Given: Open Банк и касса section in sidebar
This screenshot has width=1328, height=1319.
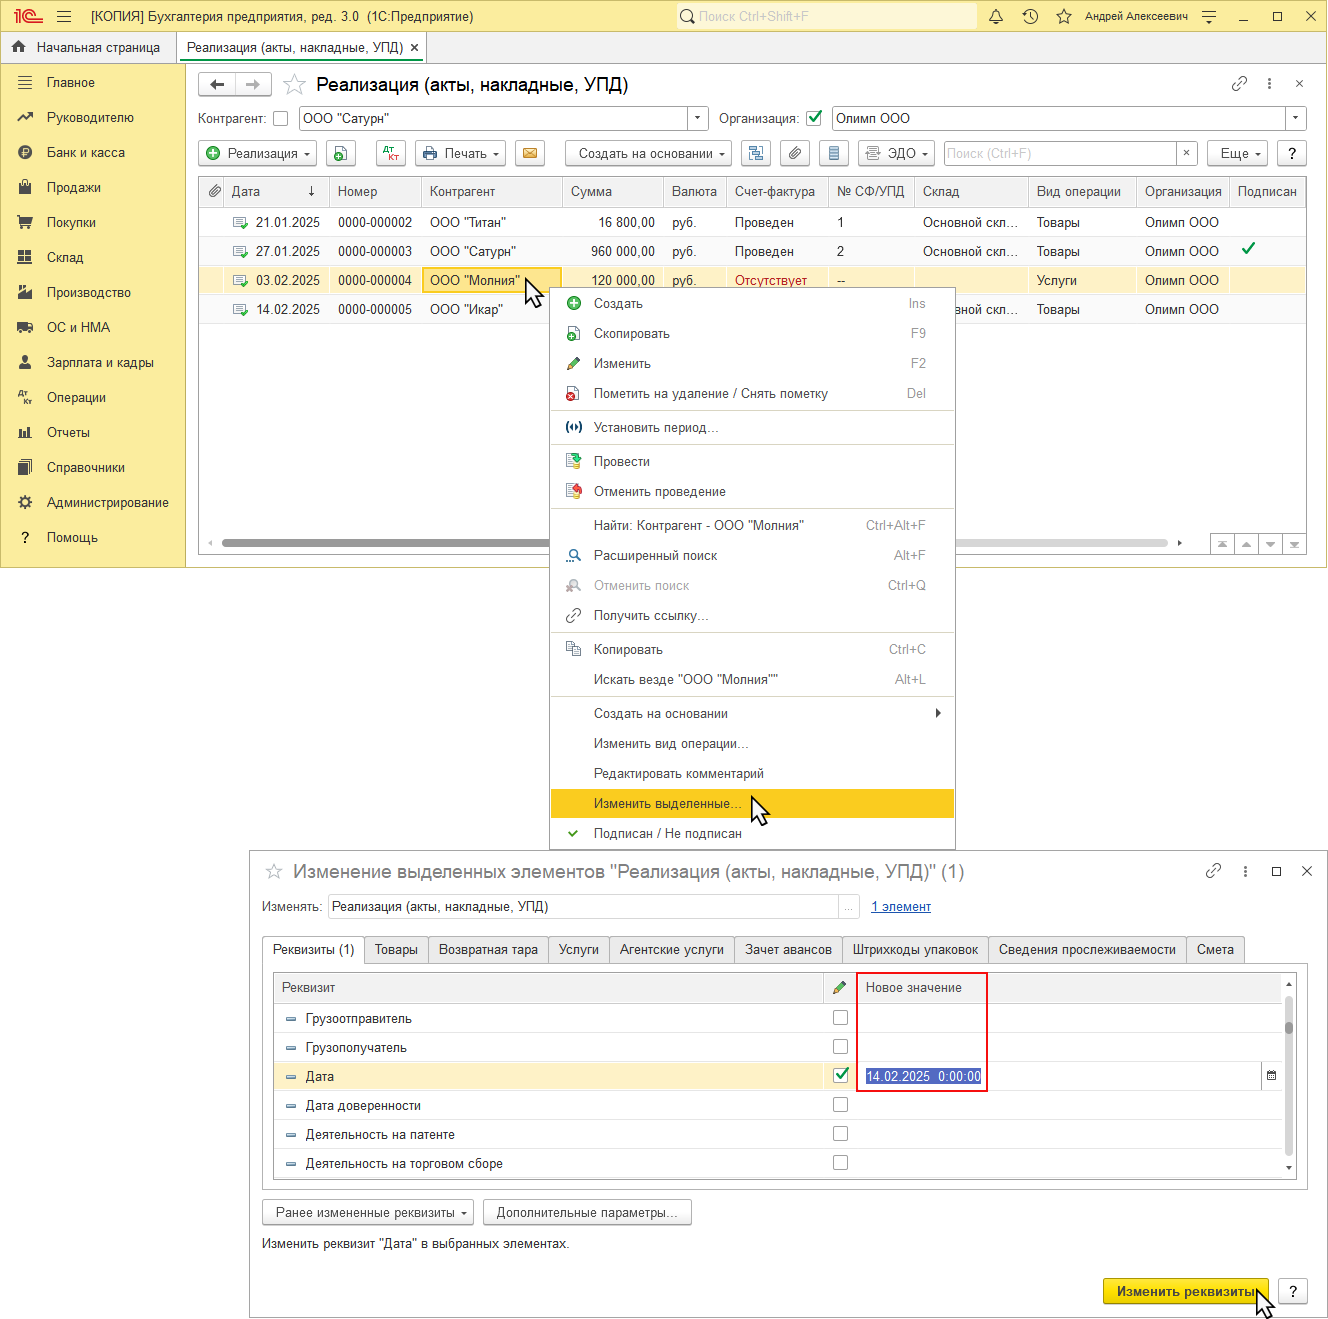Looking at the screenshot, I should [x=86, y=152].
